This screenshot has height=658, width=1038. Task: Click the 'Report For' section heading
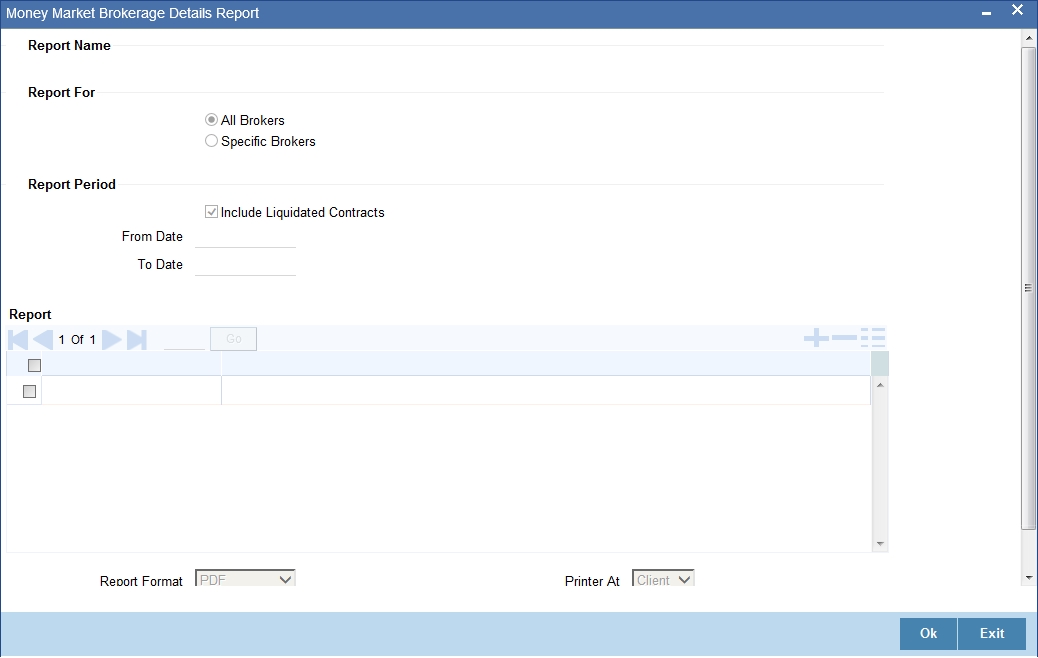(x=62, y=93)
